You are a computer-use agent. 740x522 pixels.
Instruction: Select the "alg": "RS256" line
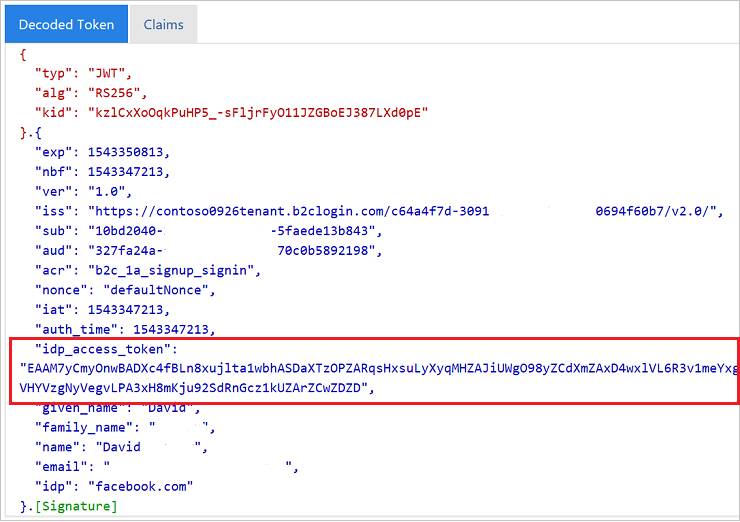pyautogui.click(x=91, y=93)
